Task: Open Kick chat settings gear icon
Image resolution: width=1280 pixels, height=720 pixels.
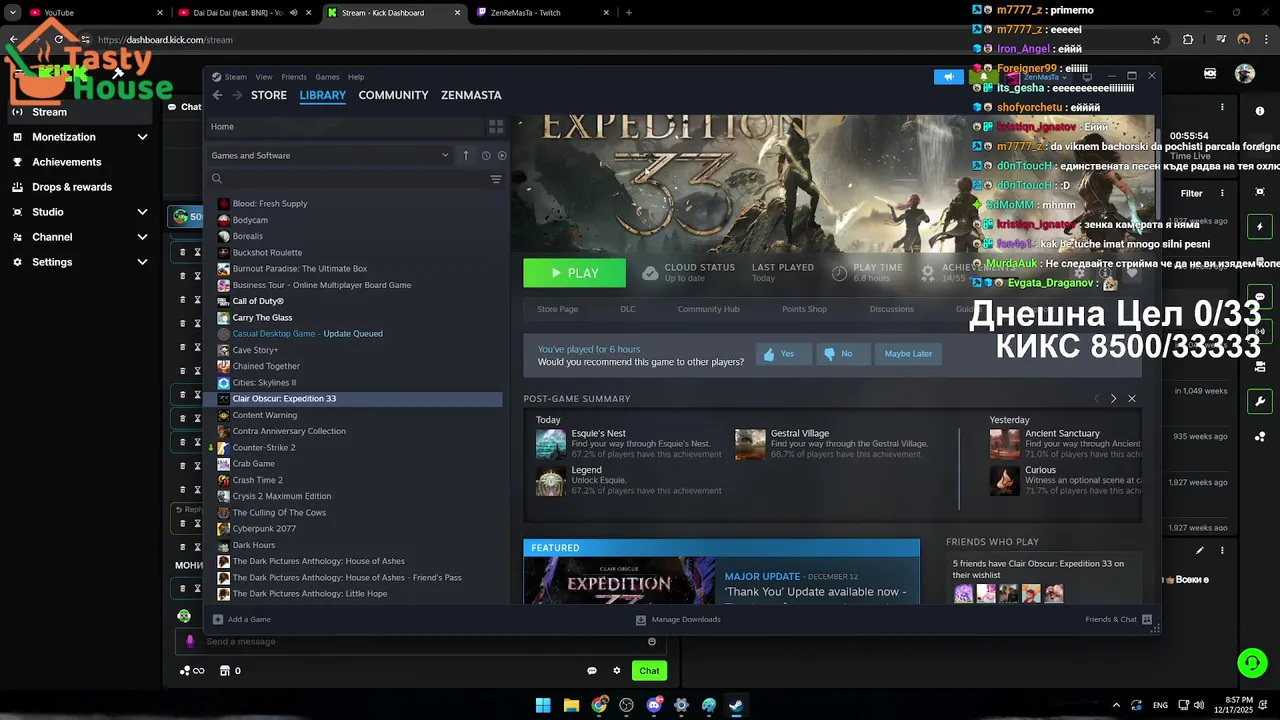Action: (x=617, y=671)
